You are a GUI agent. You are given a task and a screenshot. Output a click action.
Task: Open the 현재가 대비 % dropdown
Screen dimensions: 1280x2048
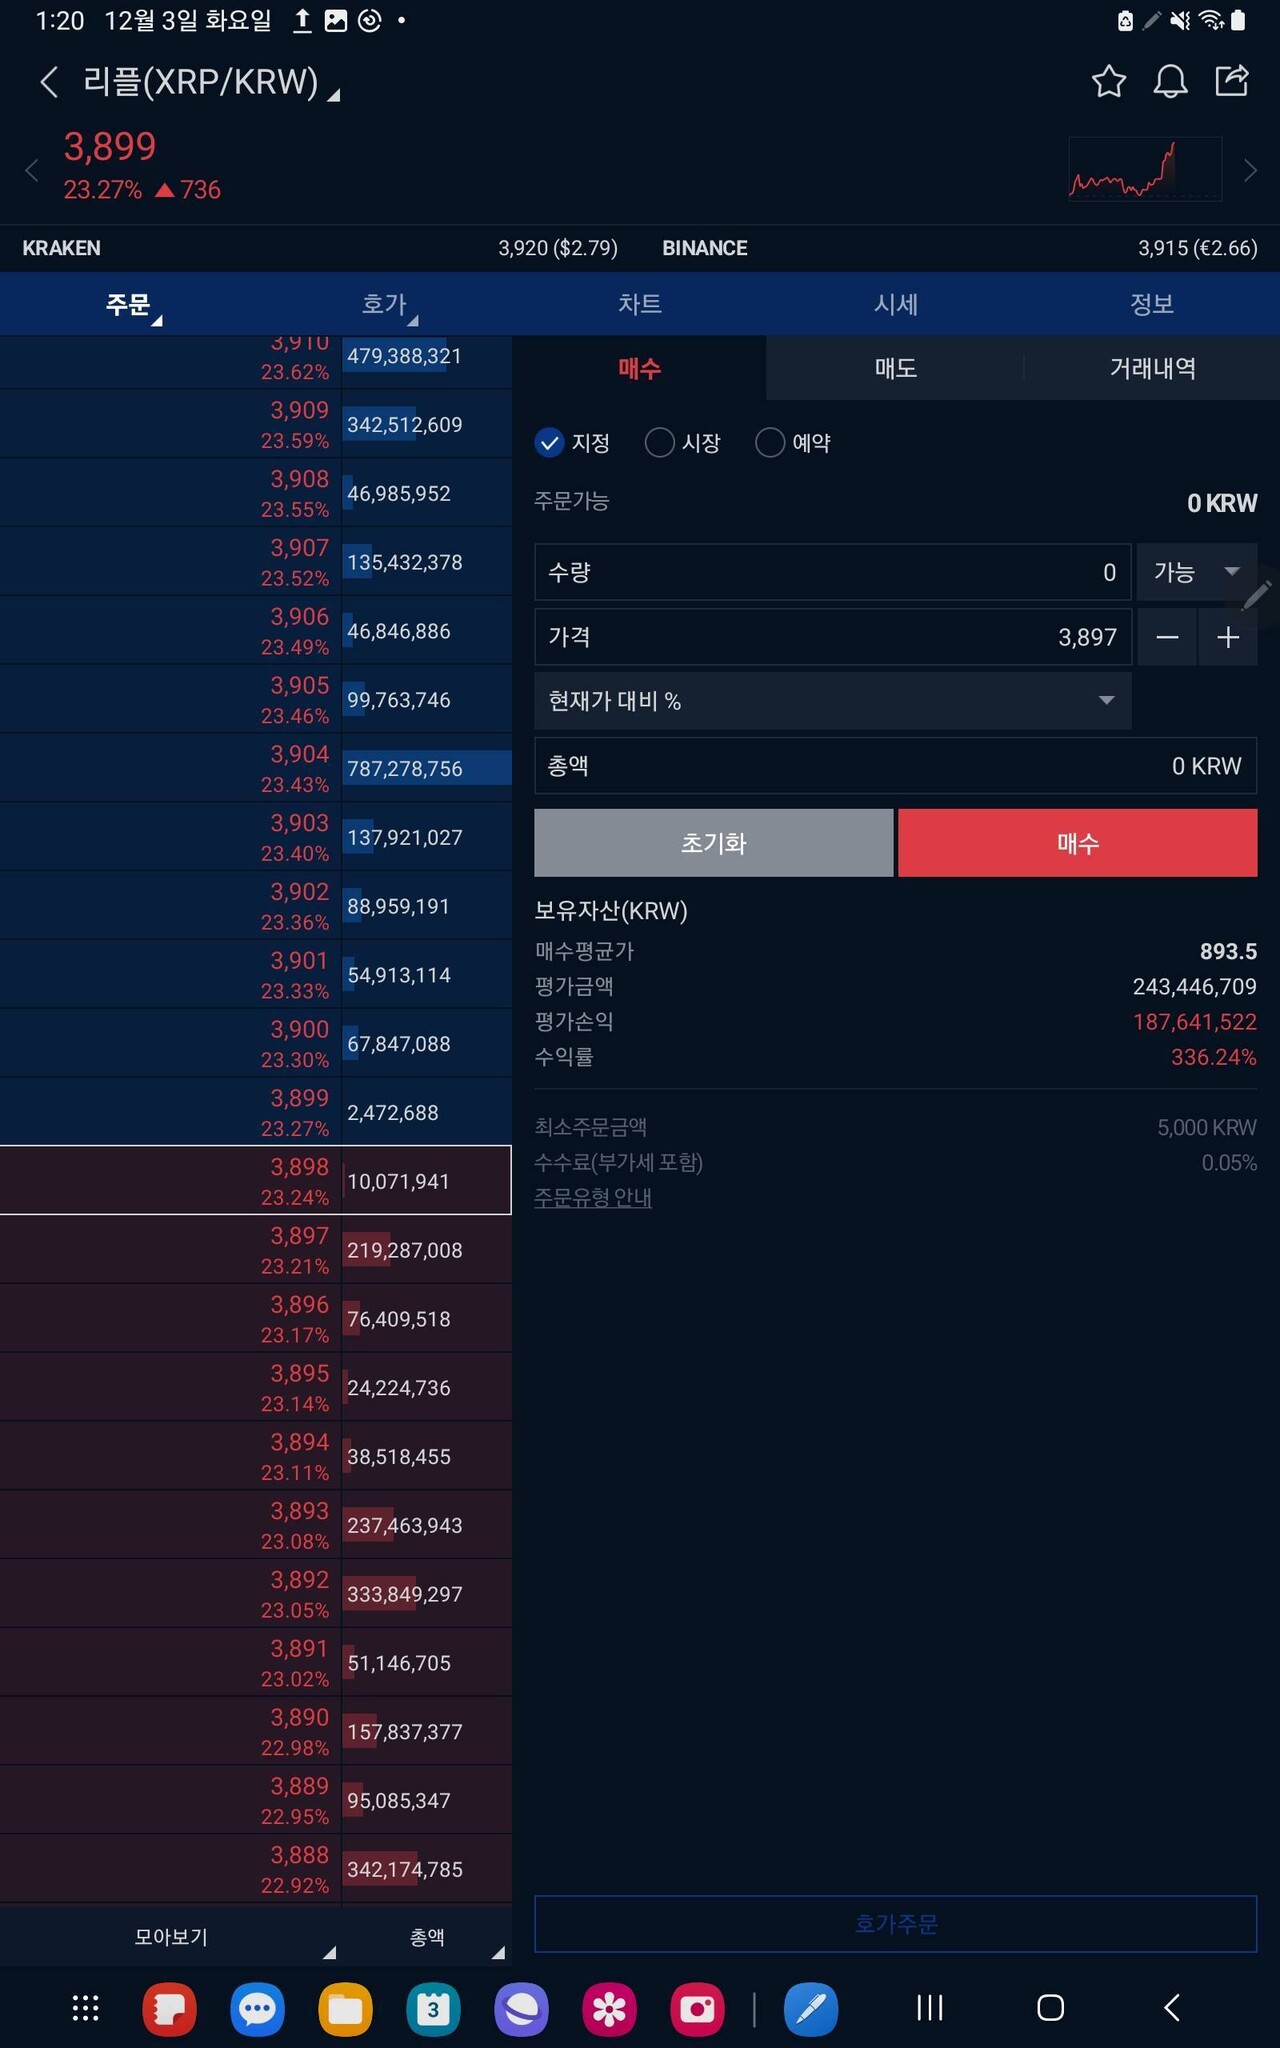[x=833, y=700]
